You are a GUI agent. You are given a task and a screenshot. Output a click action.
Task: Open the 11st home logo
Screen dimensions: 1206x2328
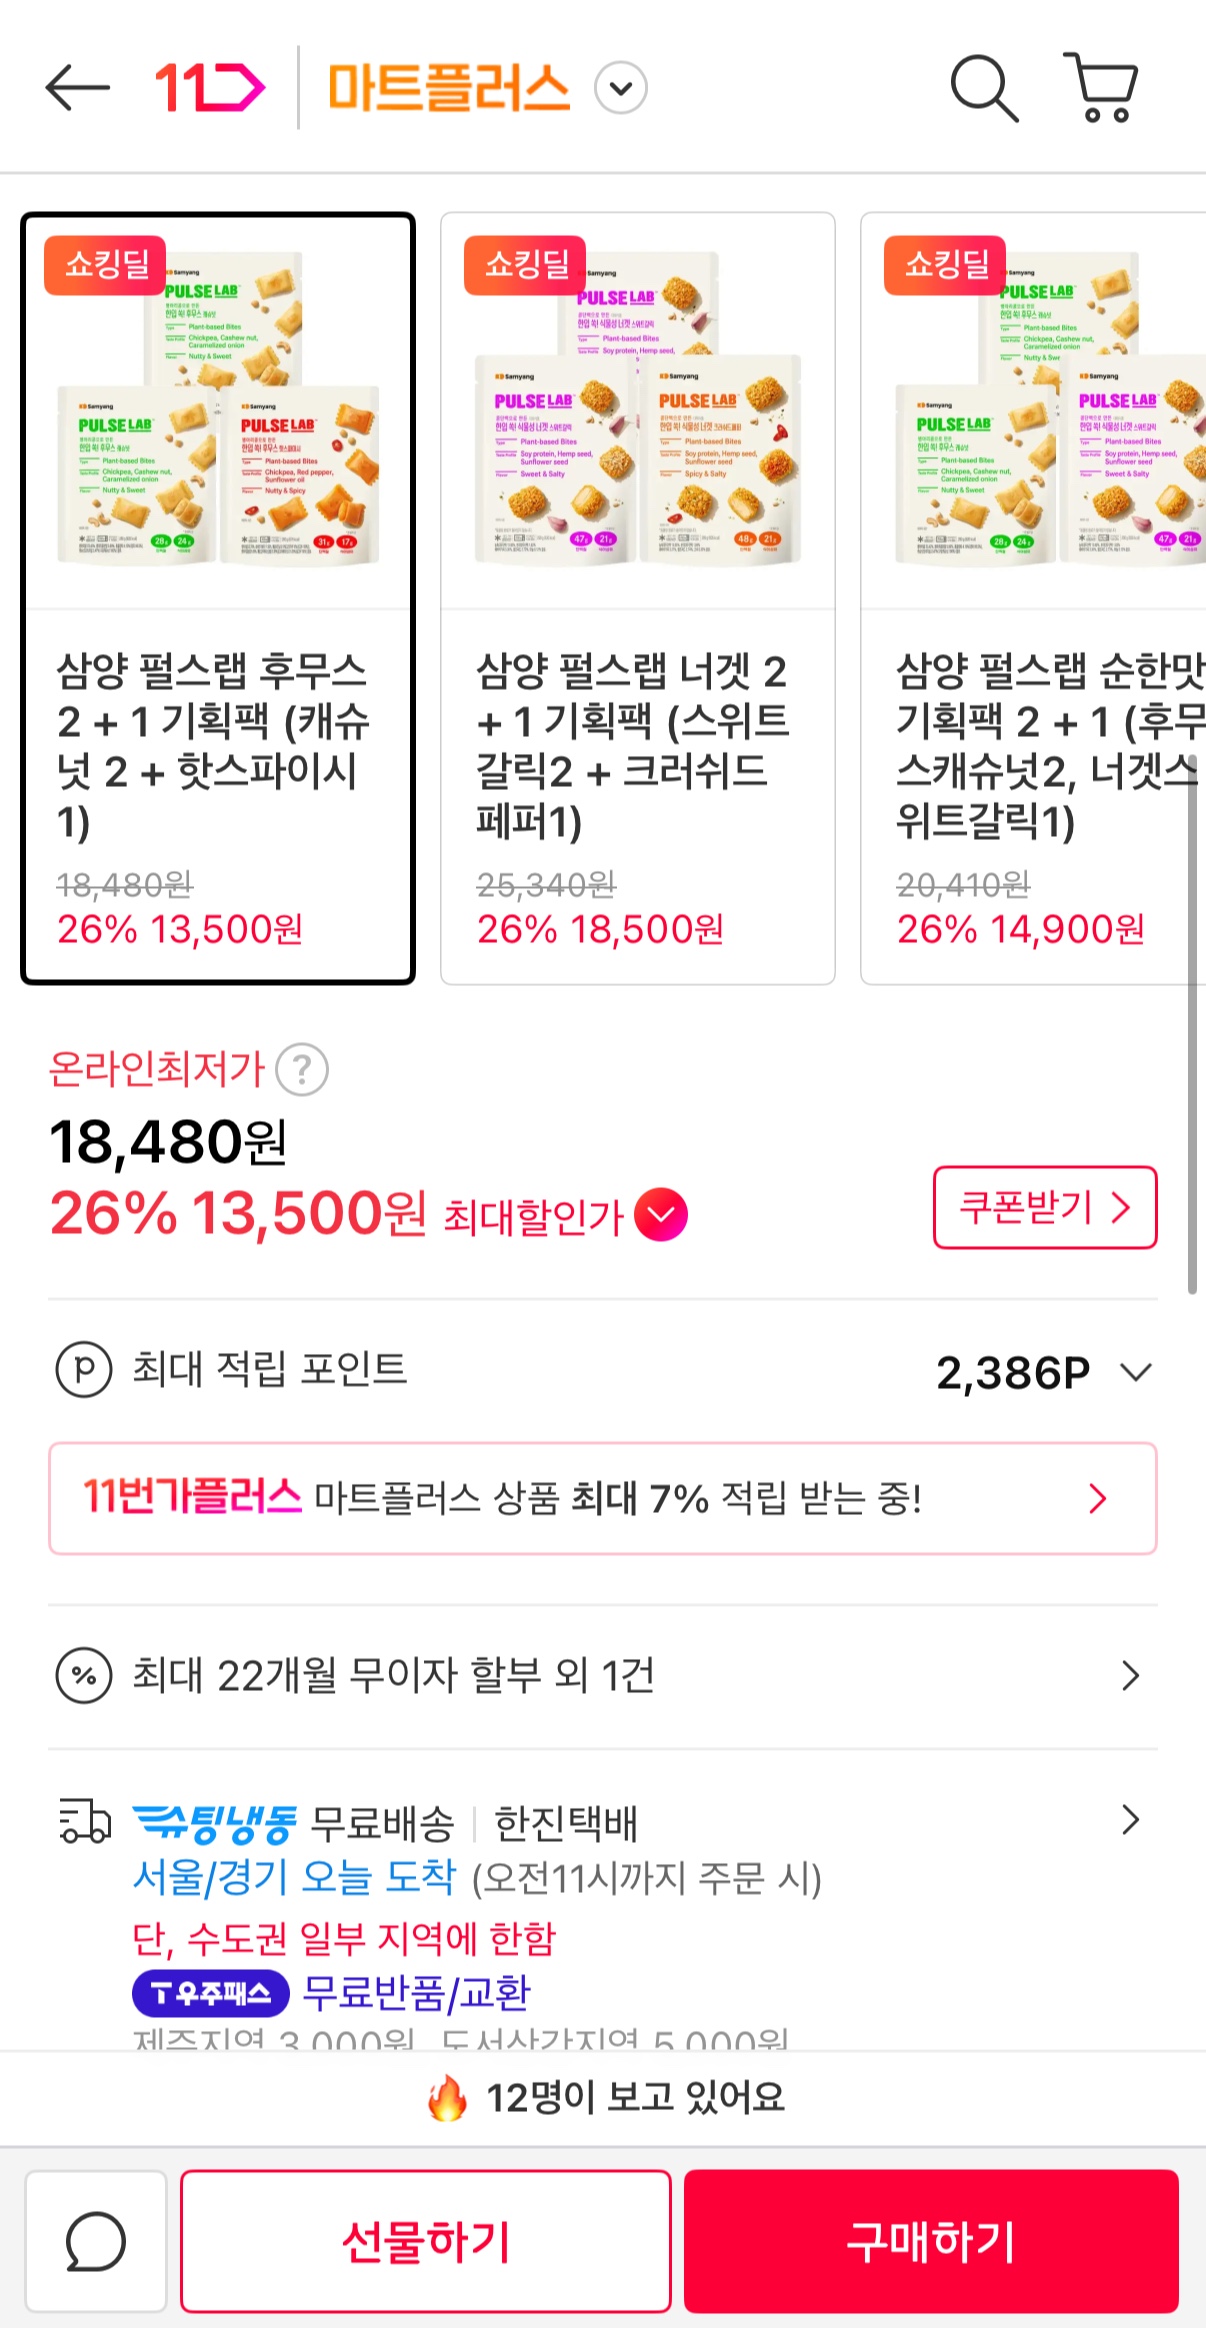pos(209,88)
